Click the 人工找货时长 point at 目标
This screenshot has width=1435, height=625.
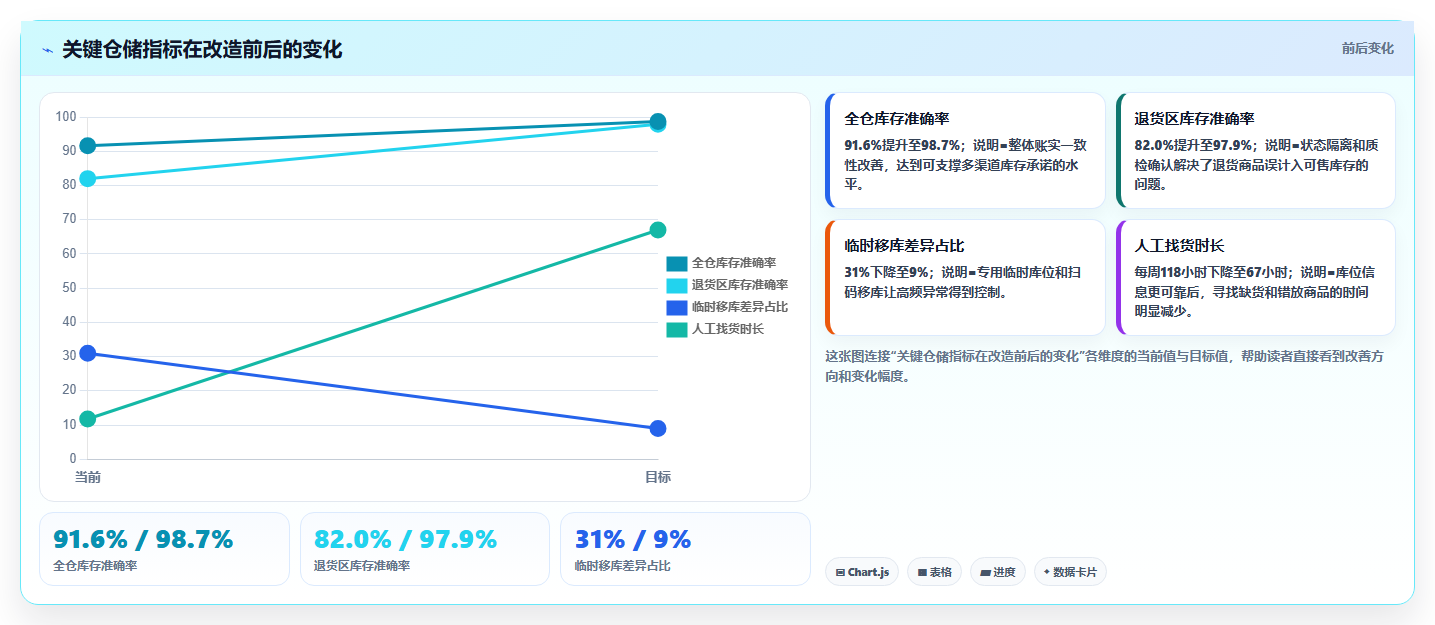[x=658, y=230]
